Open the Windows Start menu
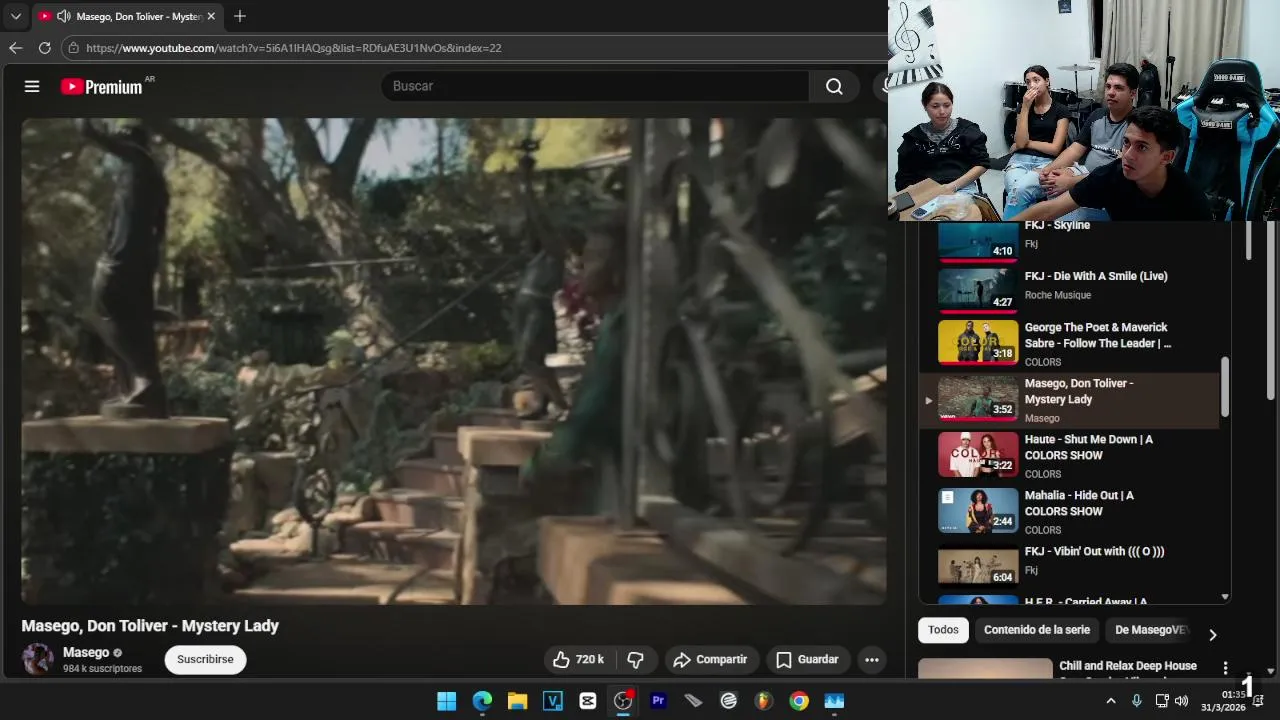Screen dimensions: 1280x720 tap(447, 701)
